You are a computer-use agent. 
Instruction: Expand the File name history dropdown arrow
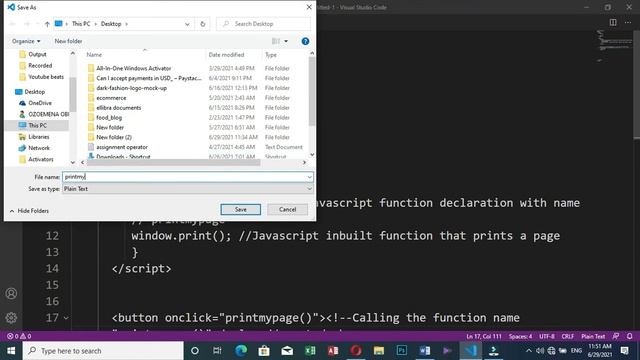pyautogui.click(x=309, y=177)
